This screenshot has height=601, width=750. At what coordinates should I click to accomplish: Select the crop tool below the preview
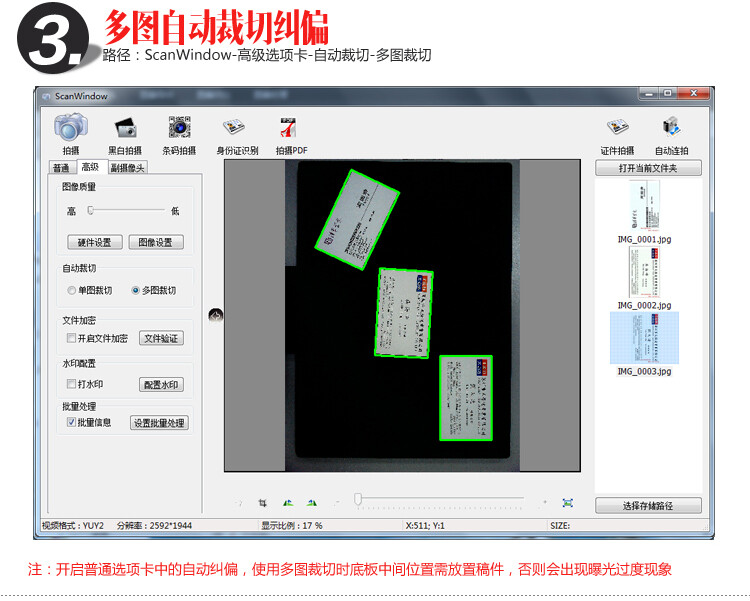tap(263, 502)
